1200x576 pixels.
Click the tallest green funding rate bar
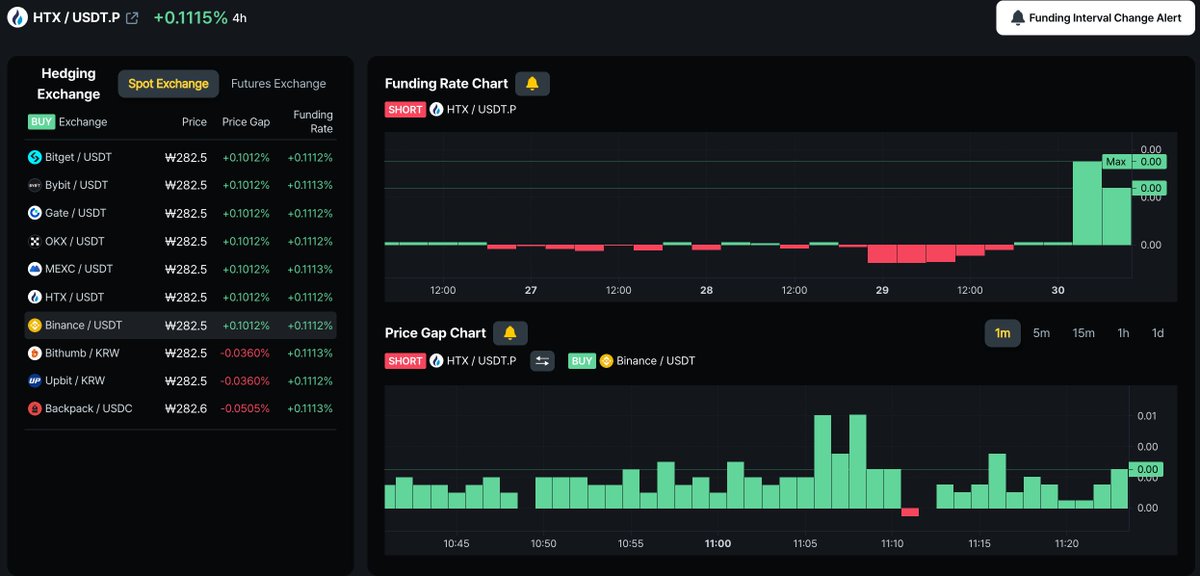point(1087,202)
